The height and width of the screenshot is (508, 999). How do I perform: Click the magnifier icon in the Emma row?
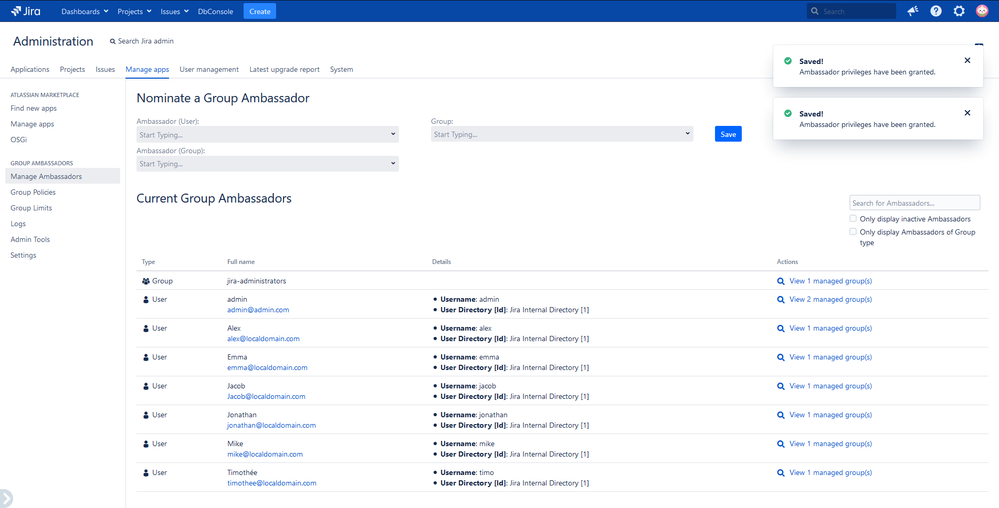tap(780, 358)
